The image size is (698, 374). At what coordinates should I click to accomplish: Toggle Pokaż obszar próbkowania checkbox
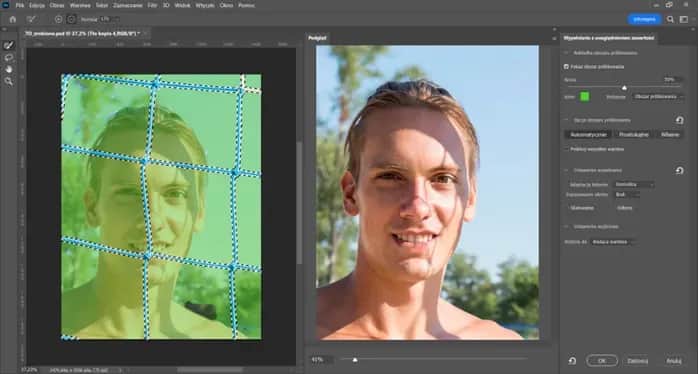[566, 67]
